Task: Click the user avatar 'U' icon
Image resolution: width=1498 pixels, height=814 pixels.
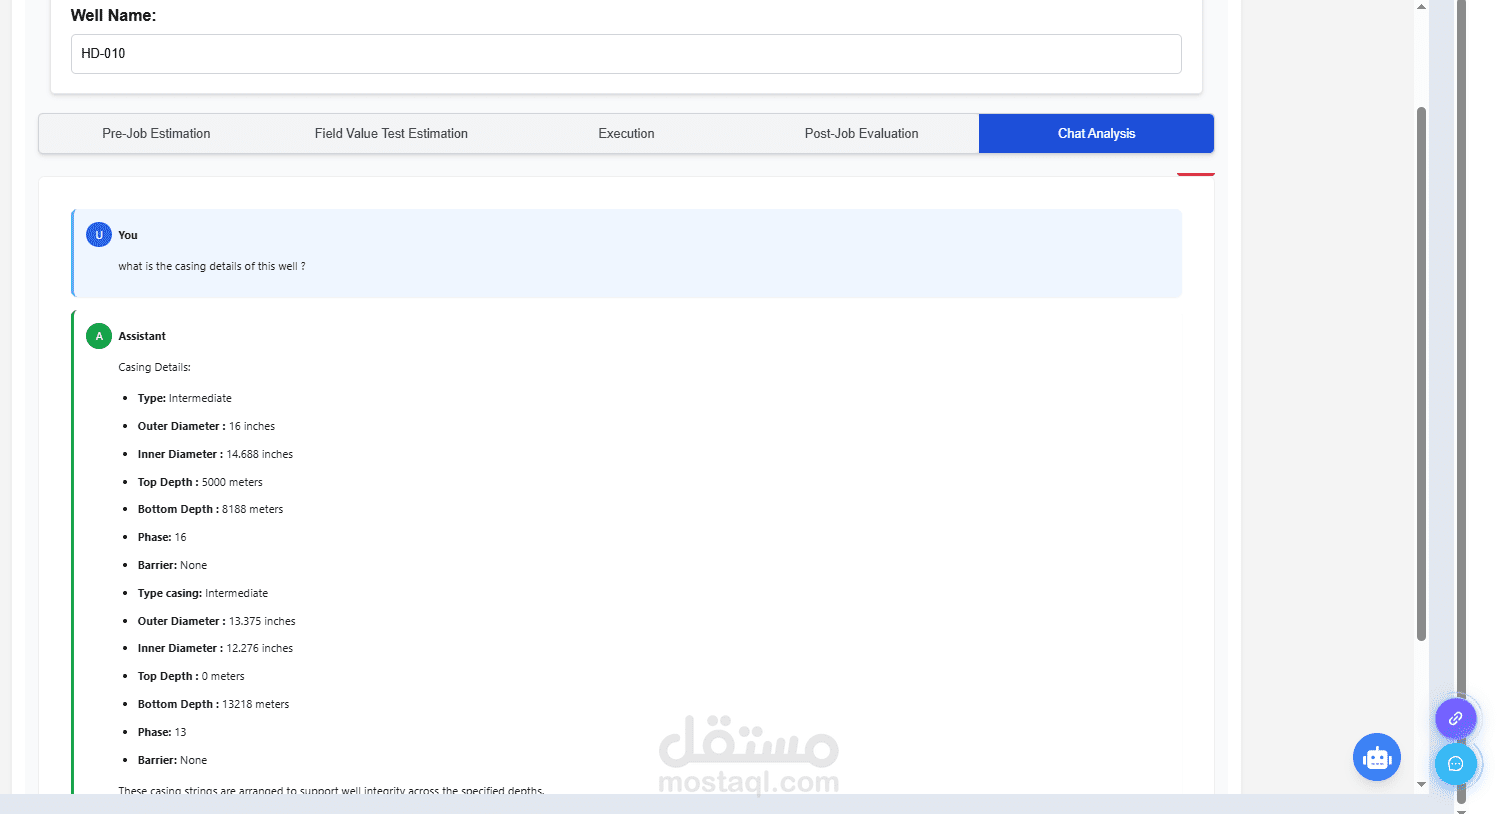Action: (99, 235)
